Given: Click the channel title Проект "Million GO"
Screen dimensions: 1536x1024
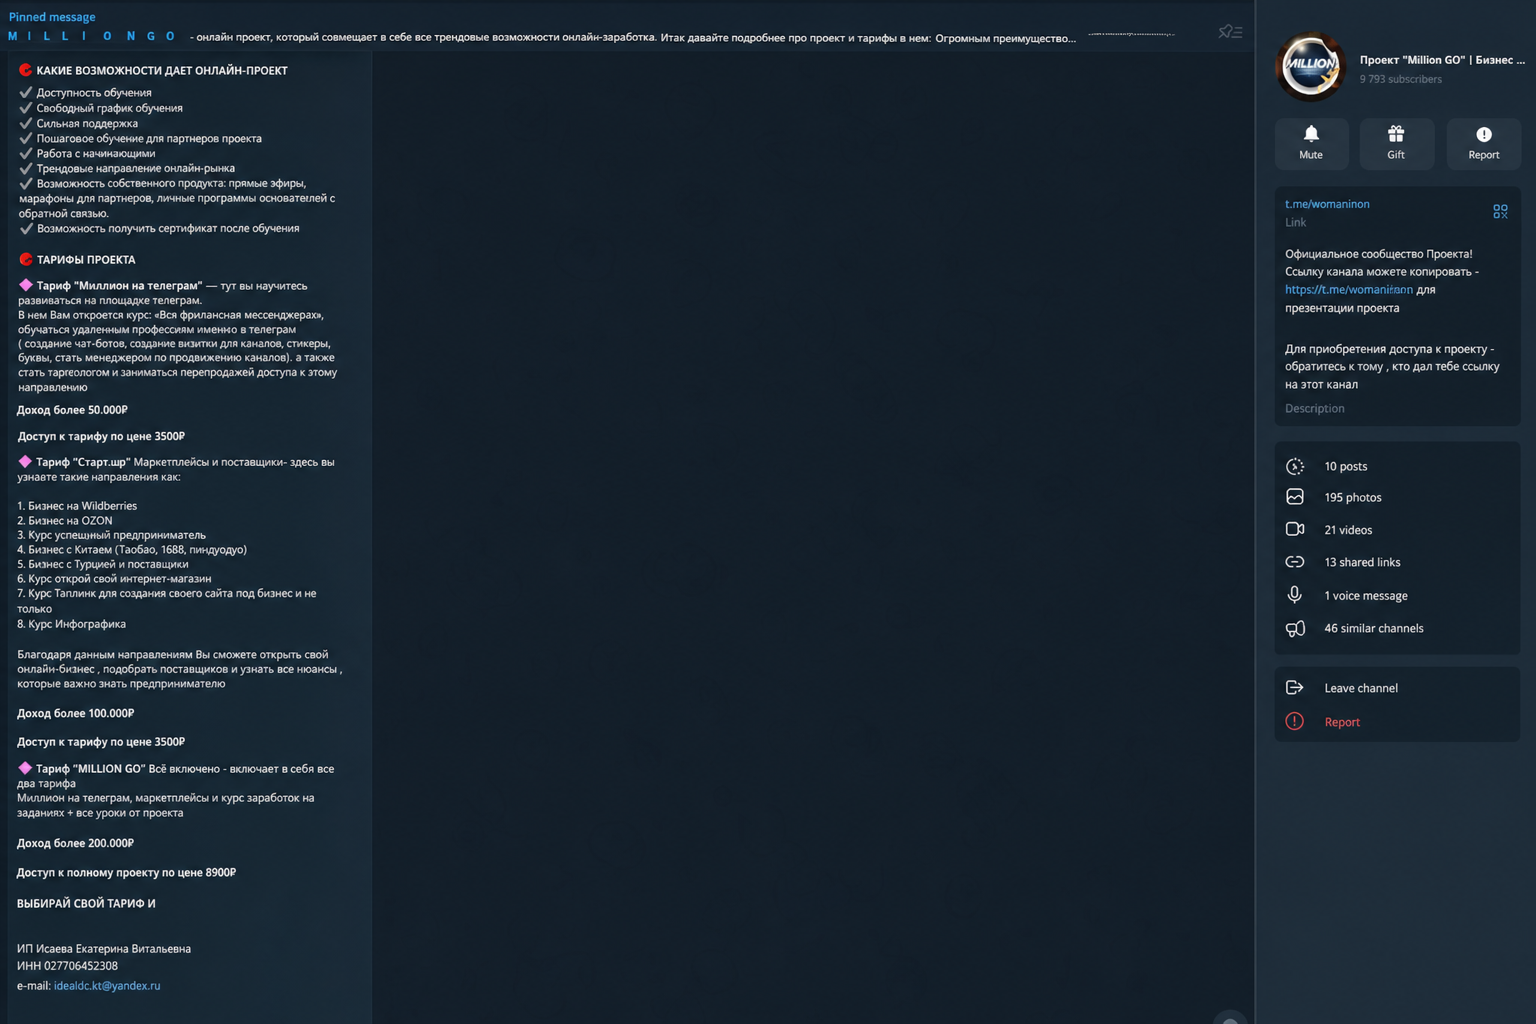Looking at the screenshot, I should (x=1442, y=60).
